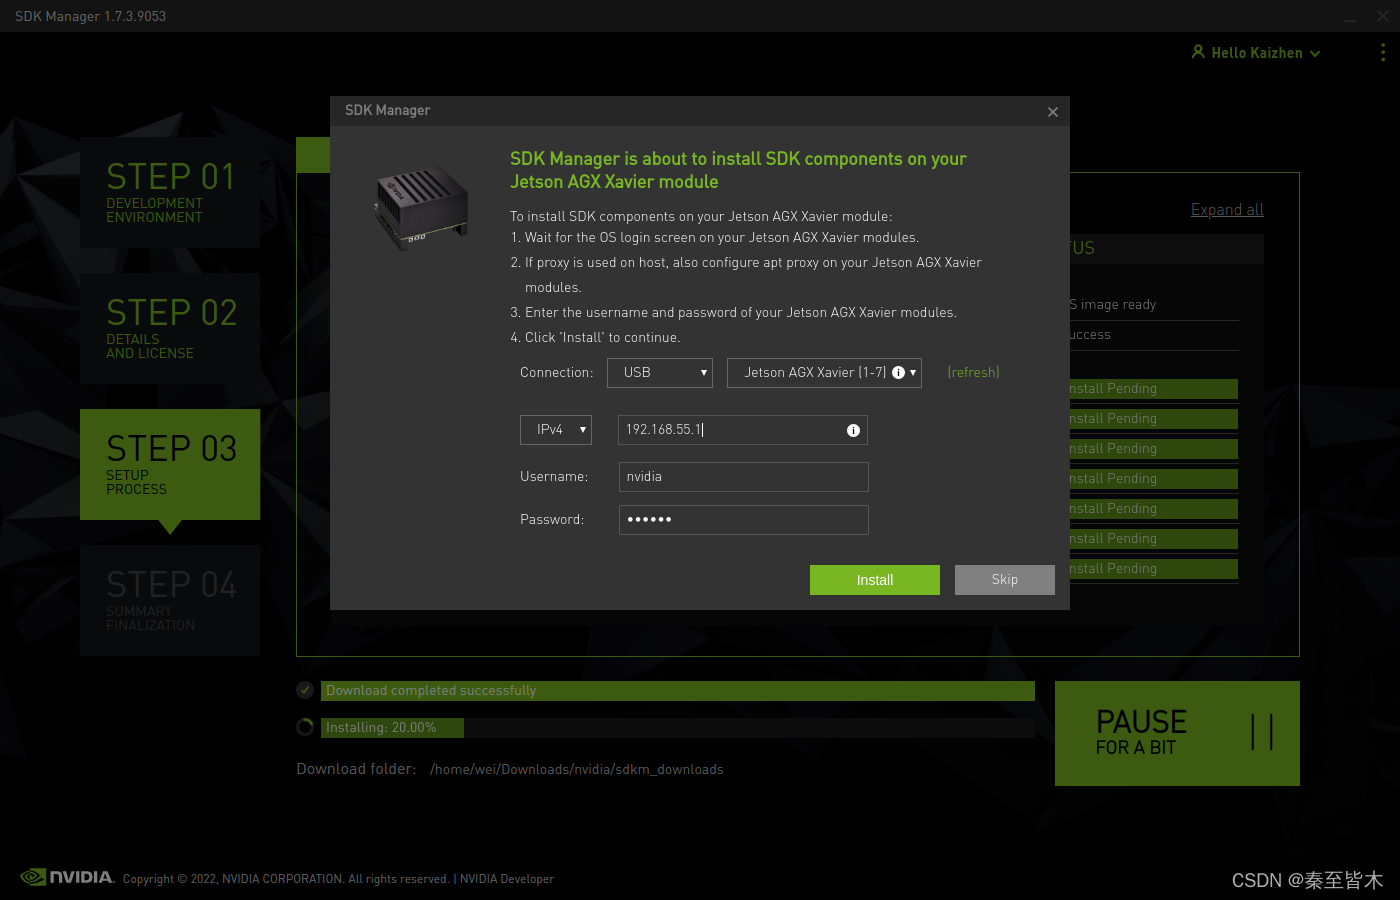The image size is (1400, 900).
Task: Open the Connection USB dropdown
Action: pos(660,373)
